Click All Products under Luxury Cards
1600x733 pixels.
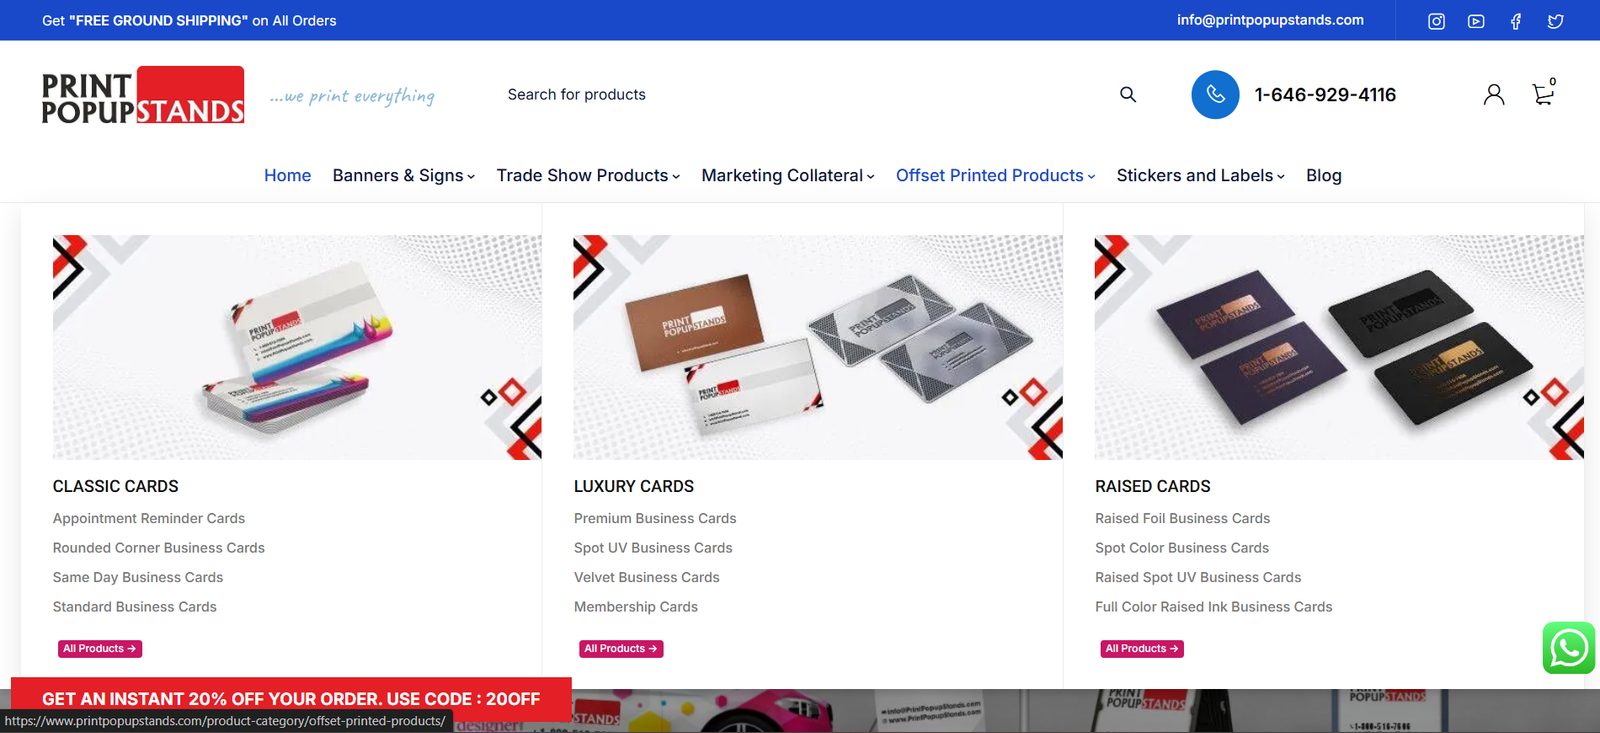pyautogui.click(x=621, y=649)
